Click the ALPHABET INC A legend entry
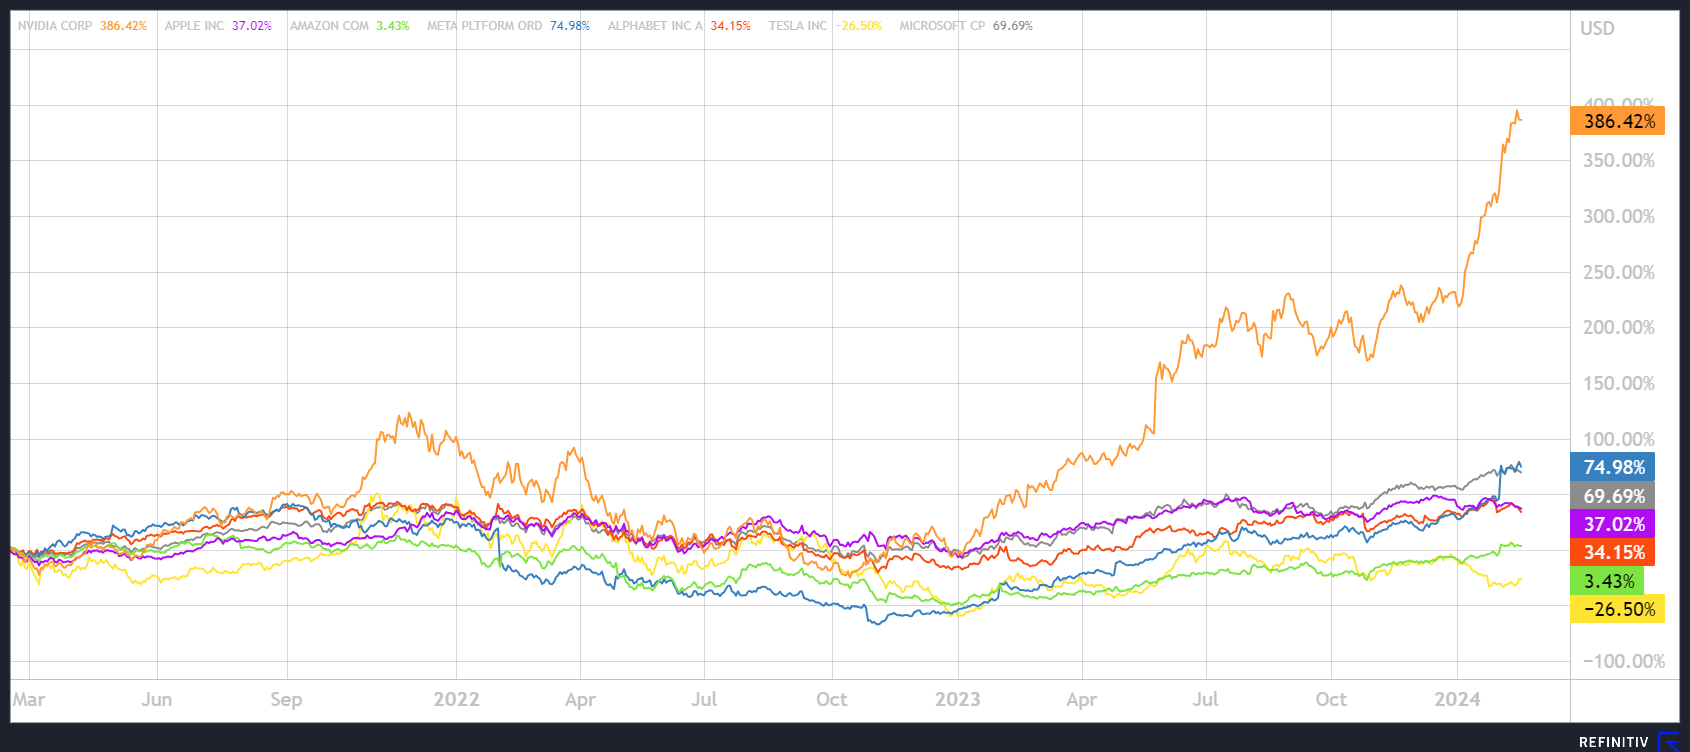 point(679,26)
